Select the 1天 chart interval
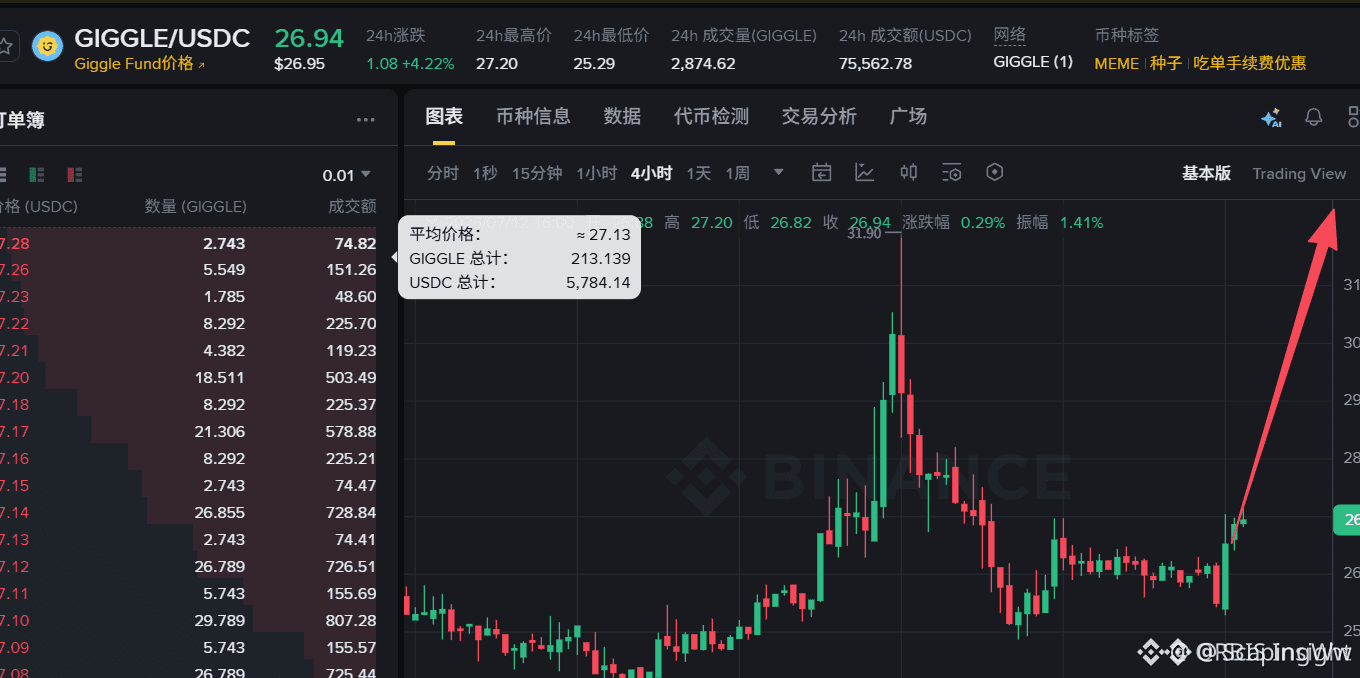Image resolution: width=1360 pixels, height=678 pixels. (698, 173)
